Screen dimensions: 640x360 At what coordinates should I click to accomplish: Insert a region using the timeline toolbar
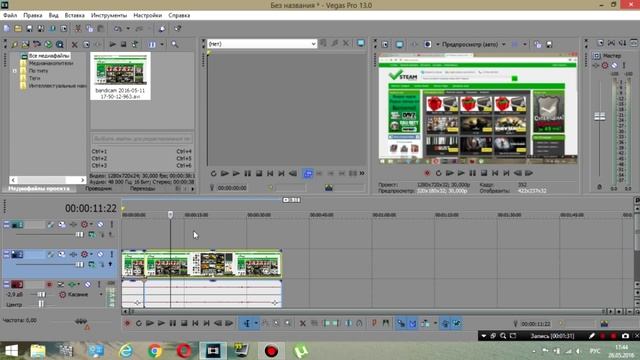click(385, 323)
